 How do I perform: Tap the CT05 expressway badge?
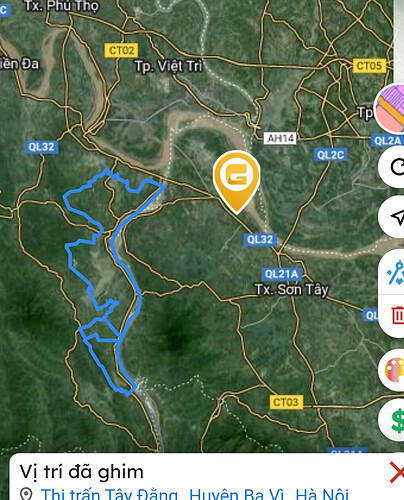click(x=369, y=66)
